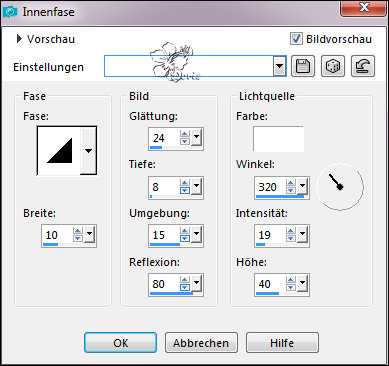
Task: Open the Intensität slider dropdown arrow
Action: 302,234
